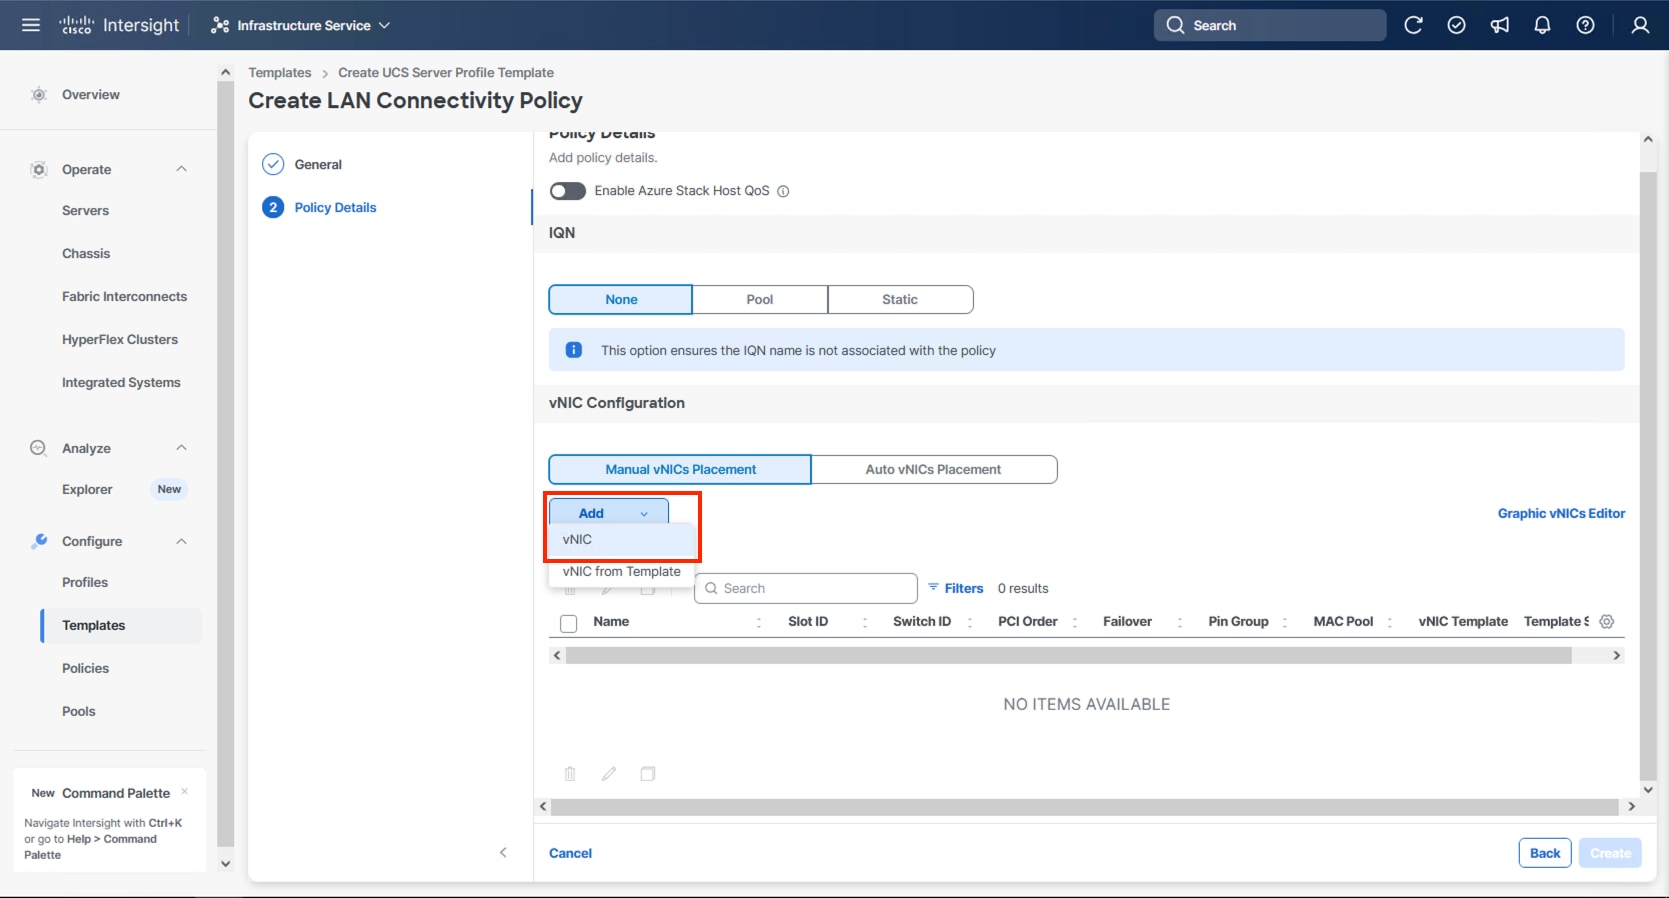Close the Command Palette tip

[x=185, y=792]
